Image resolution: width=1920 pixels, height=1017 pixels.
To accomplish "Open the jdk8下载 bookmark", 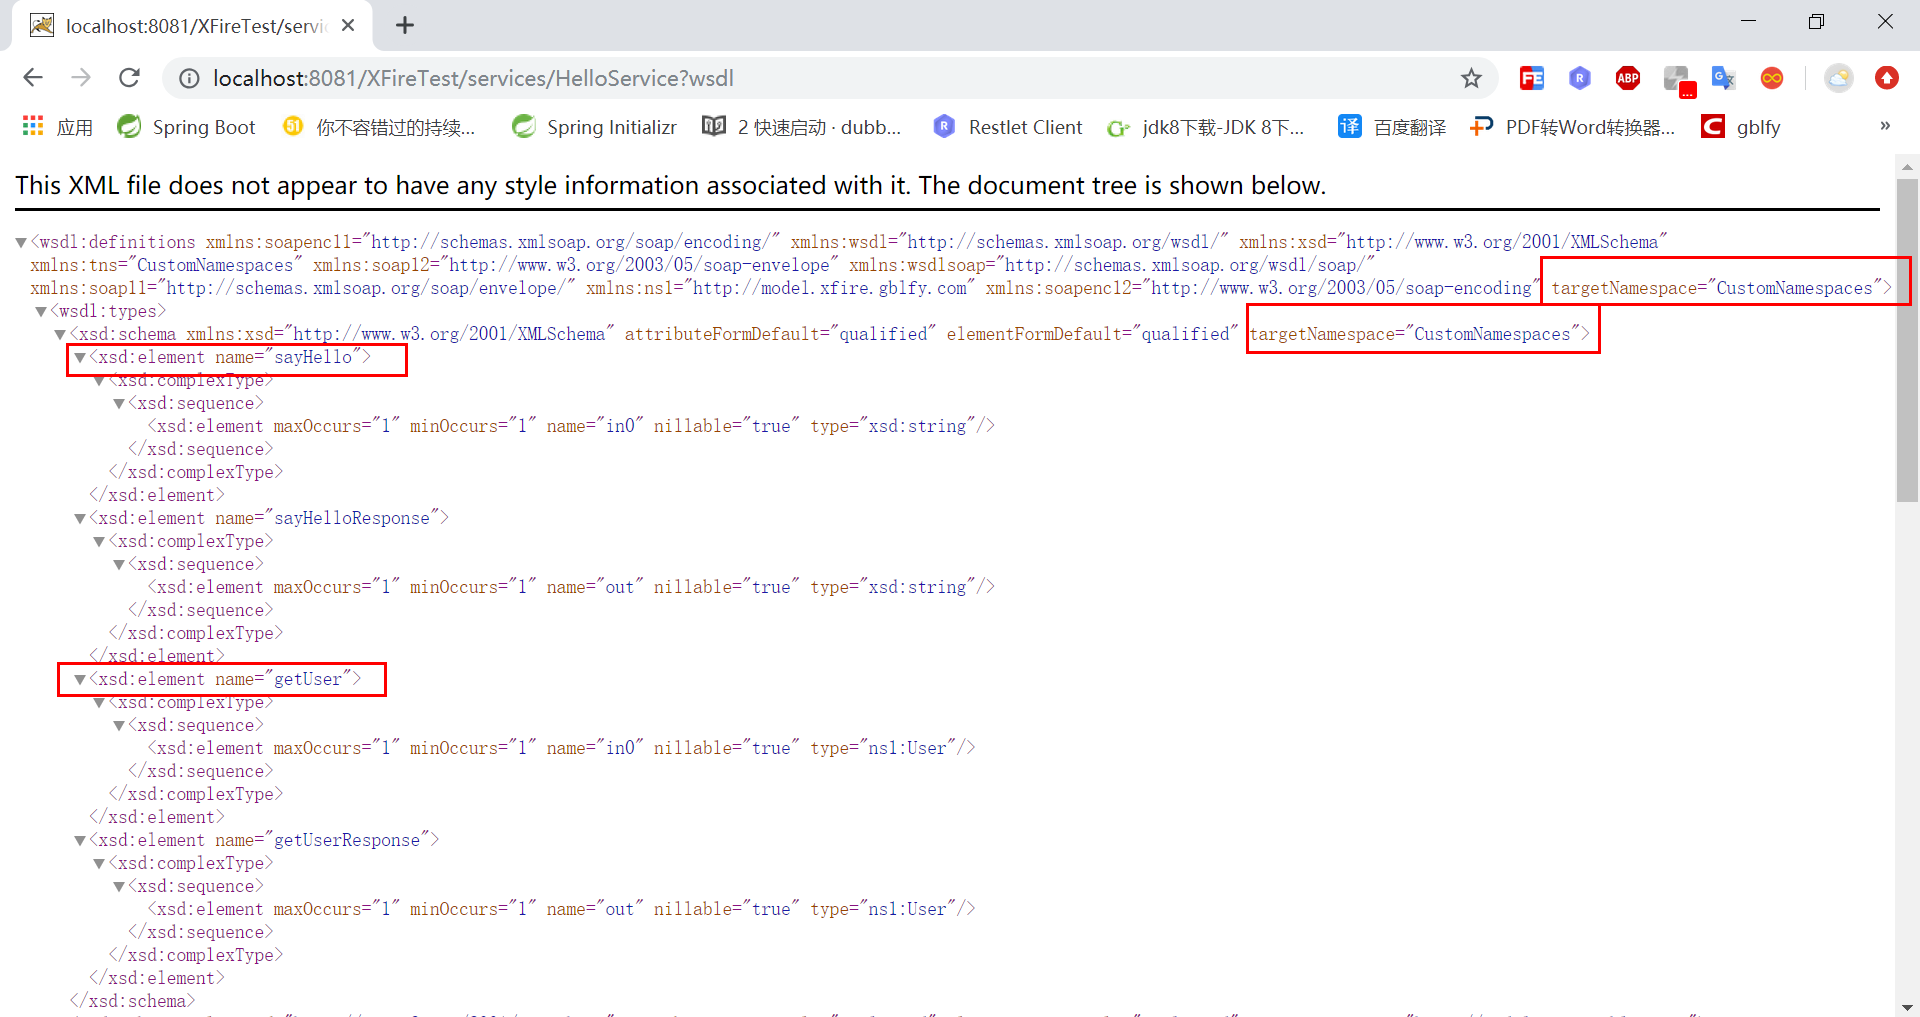I will click(x=1206, y=127).
